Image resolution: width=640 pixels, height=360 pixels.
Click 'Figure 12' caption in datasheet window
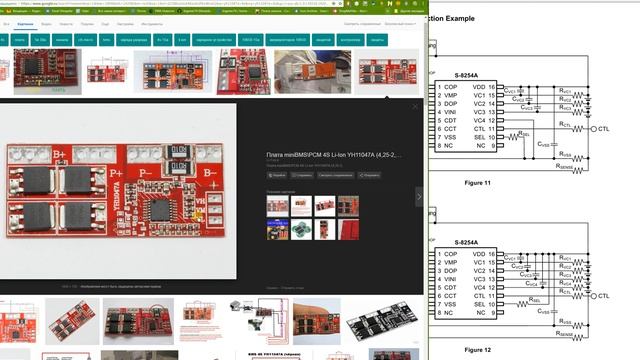pos(478,350)
